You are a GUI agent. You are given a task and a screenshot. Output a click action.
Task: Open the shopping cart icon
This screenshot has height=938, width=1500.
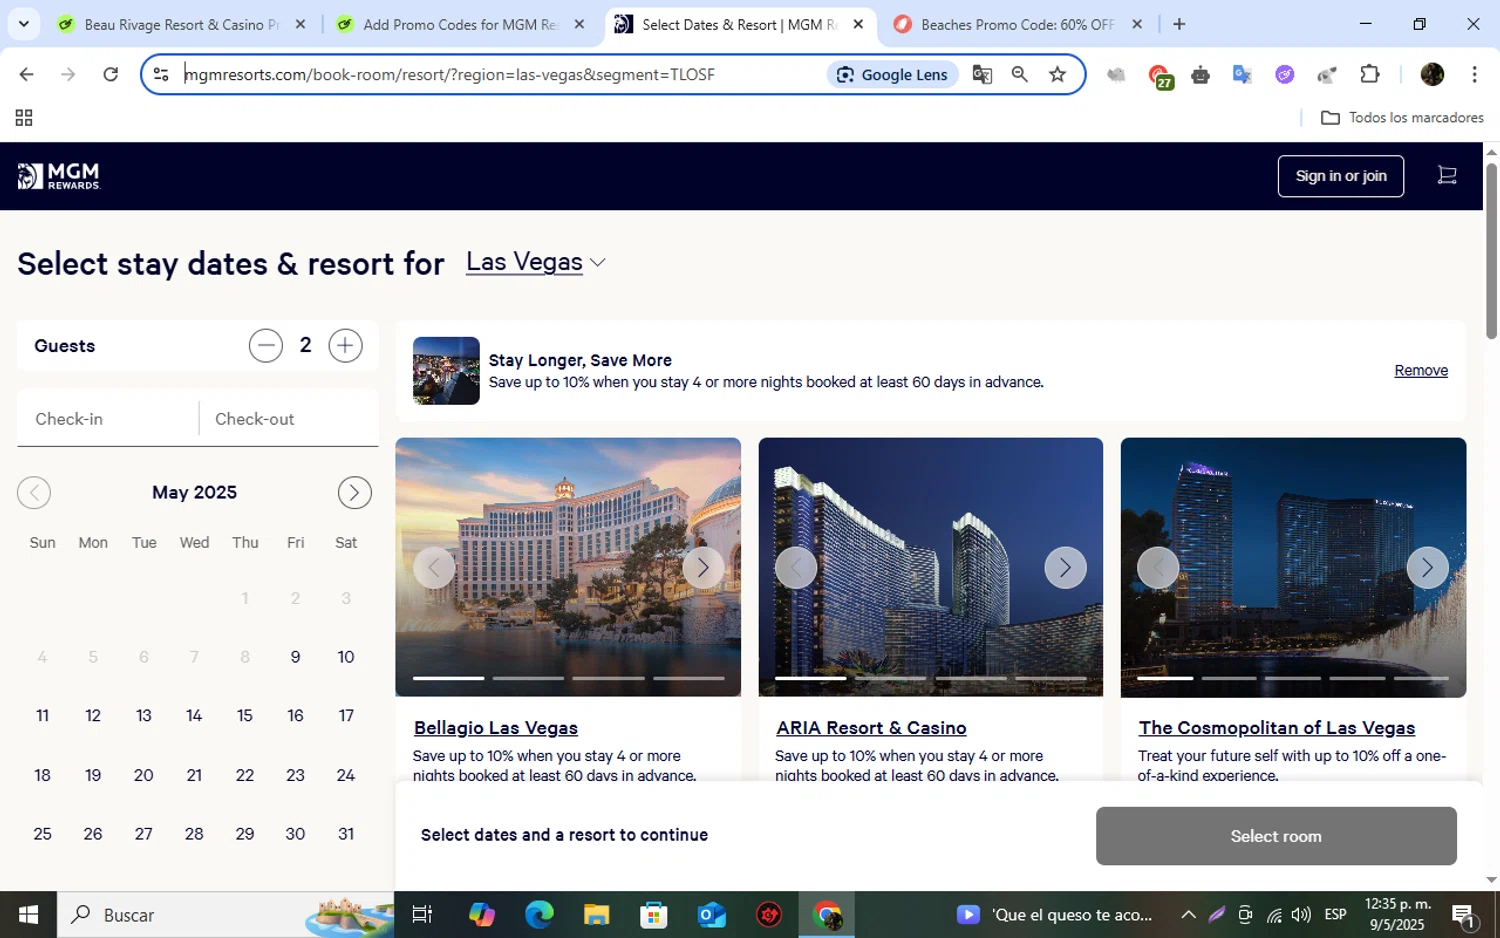click(x=1447, y=176)
